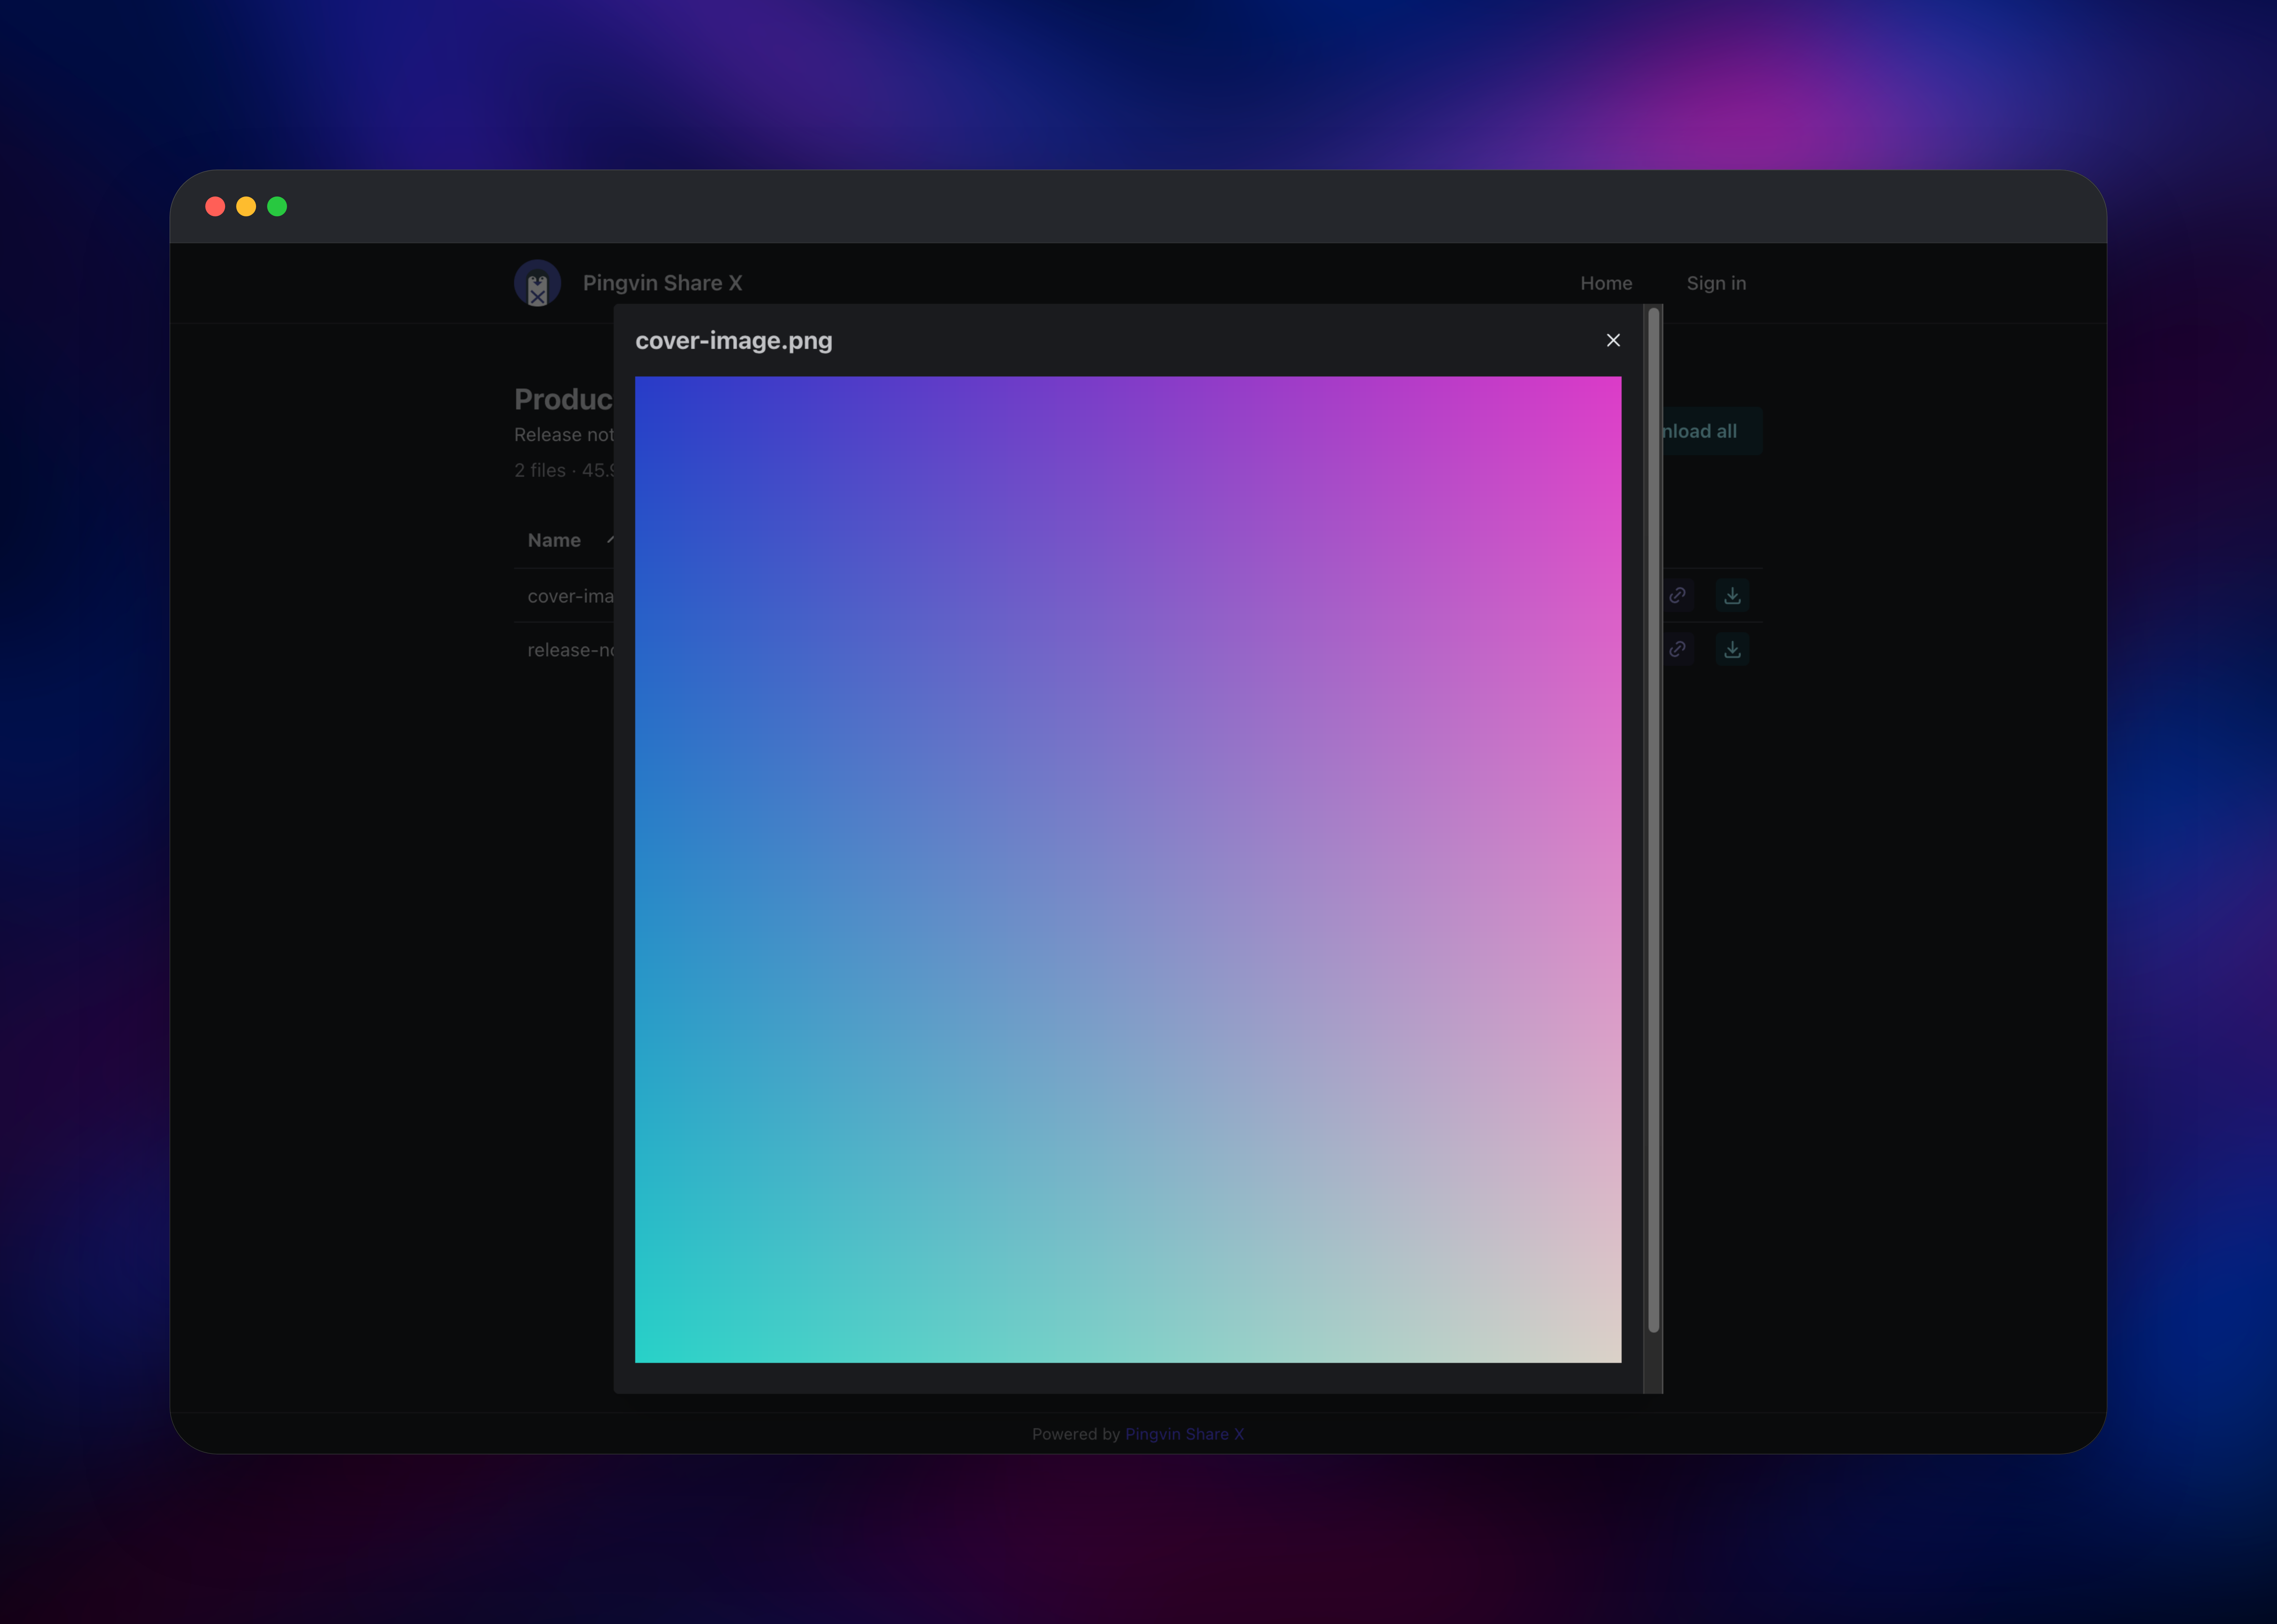Image resolution: width=2277 pixels, height=1624 pixels.
Task: Click the cover-image.png gradient preview image
Action: tap(1128, 869)
